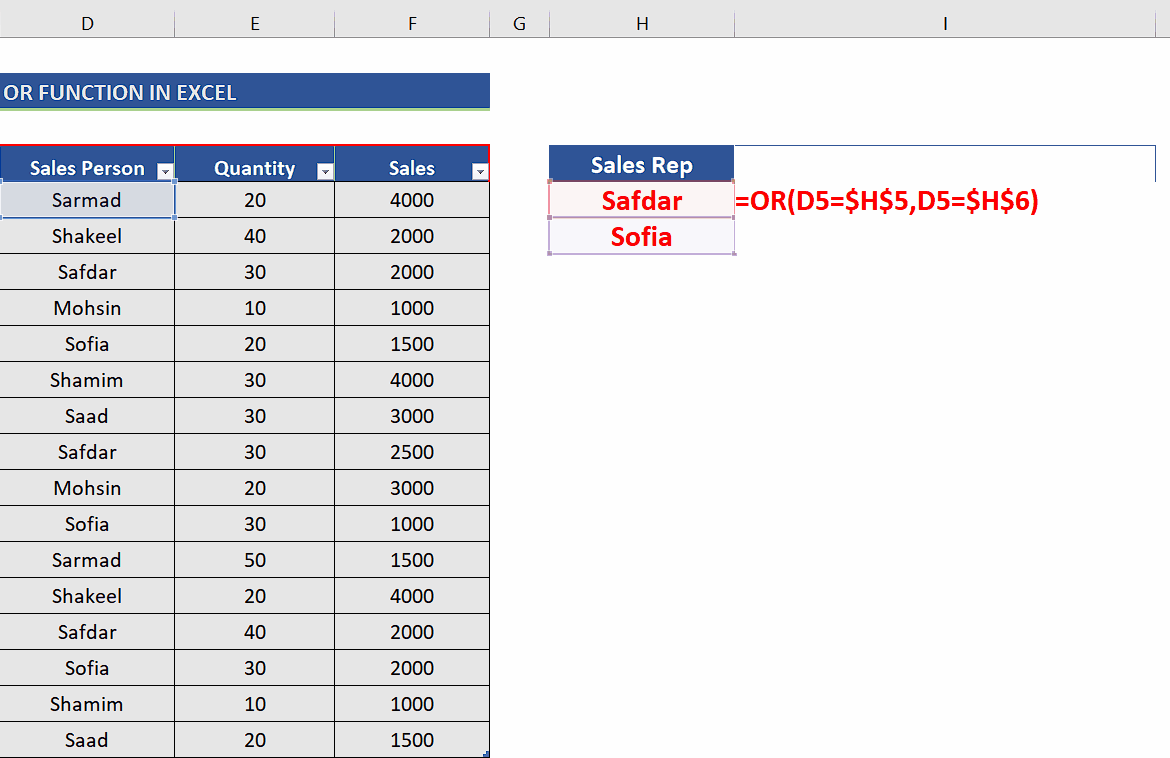Select column header D
The image size is (1170, 758).
click(x=87, y=22)
